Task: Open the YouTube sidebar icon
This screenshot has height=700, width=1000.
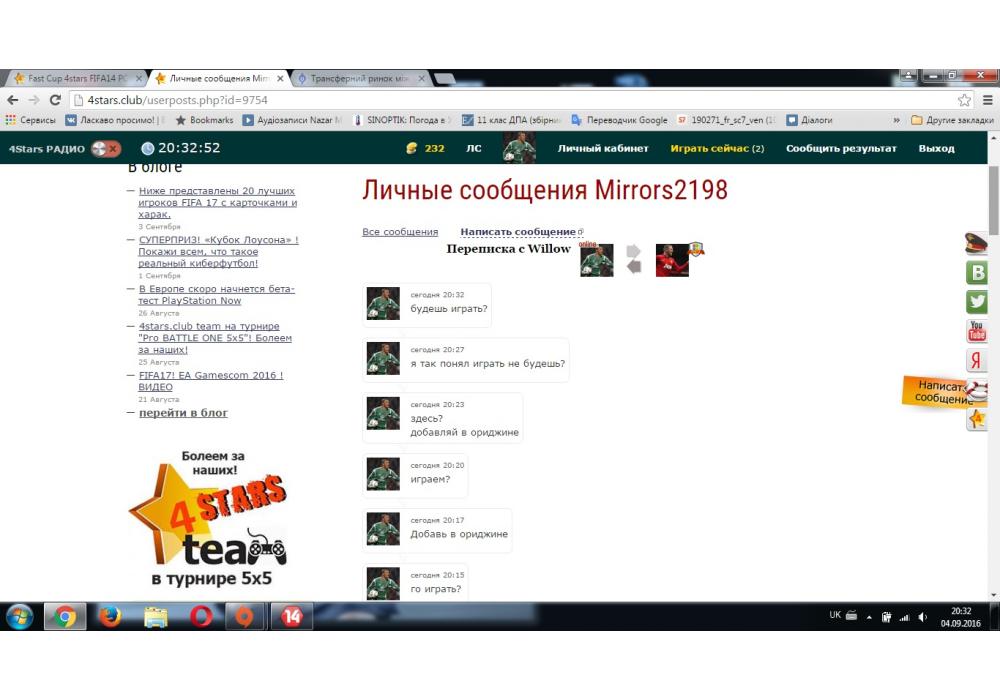Action: [x=977, y=331]
